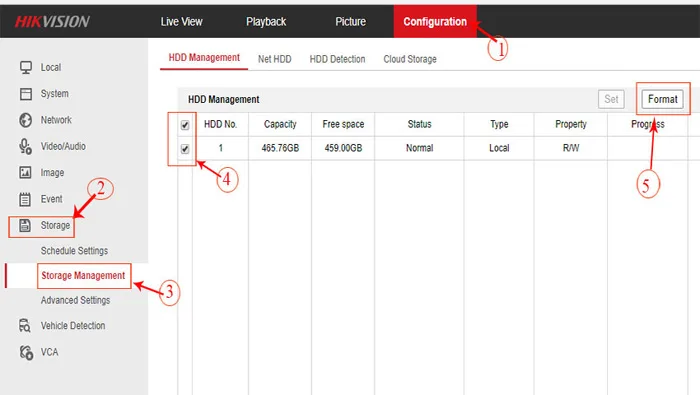Click the VCA icon
The height and width of the screenshot is (395, 700).
click(26, 352)
